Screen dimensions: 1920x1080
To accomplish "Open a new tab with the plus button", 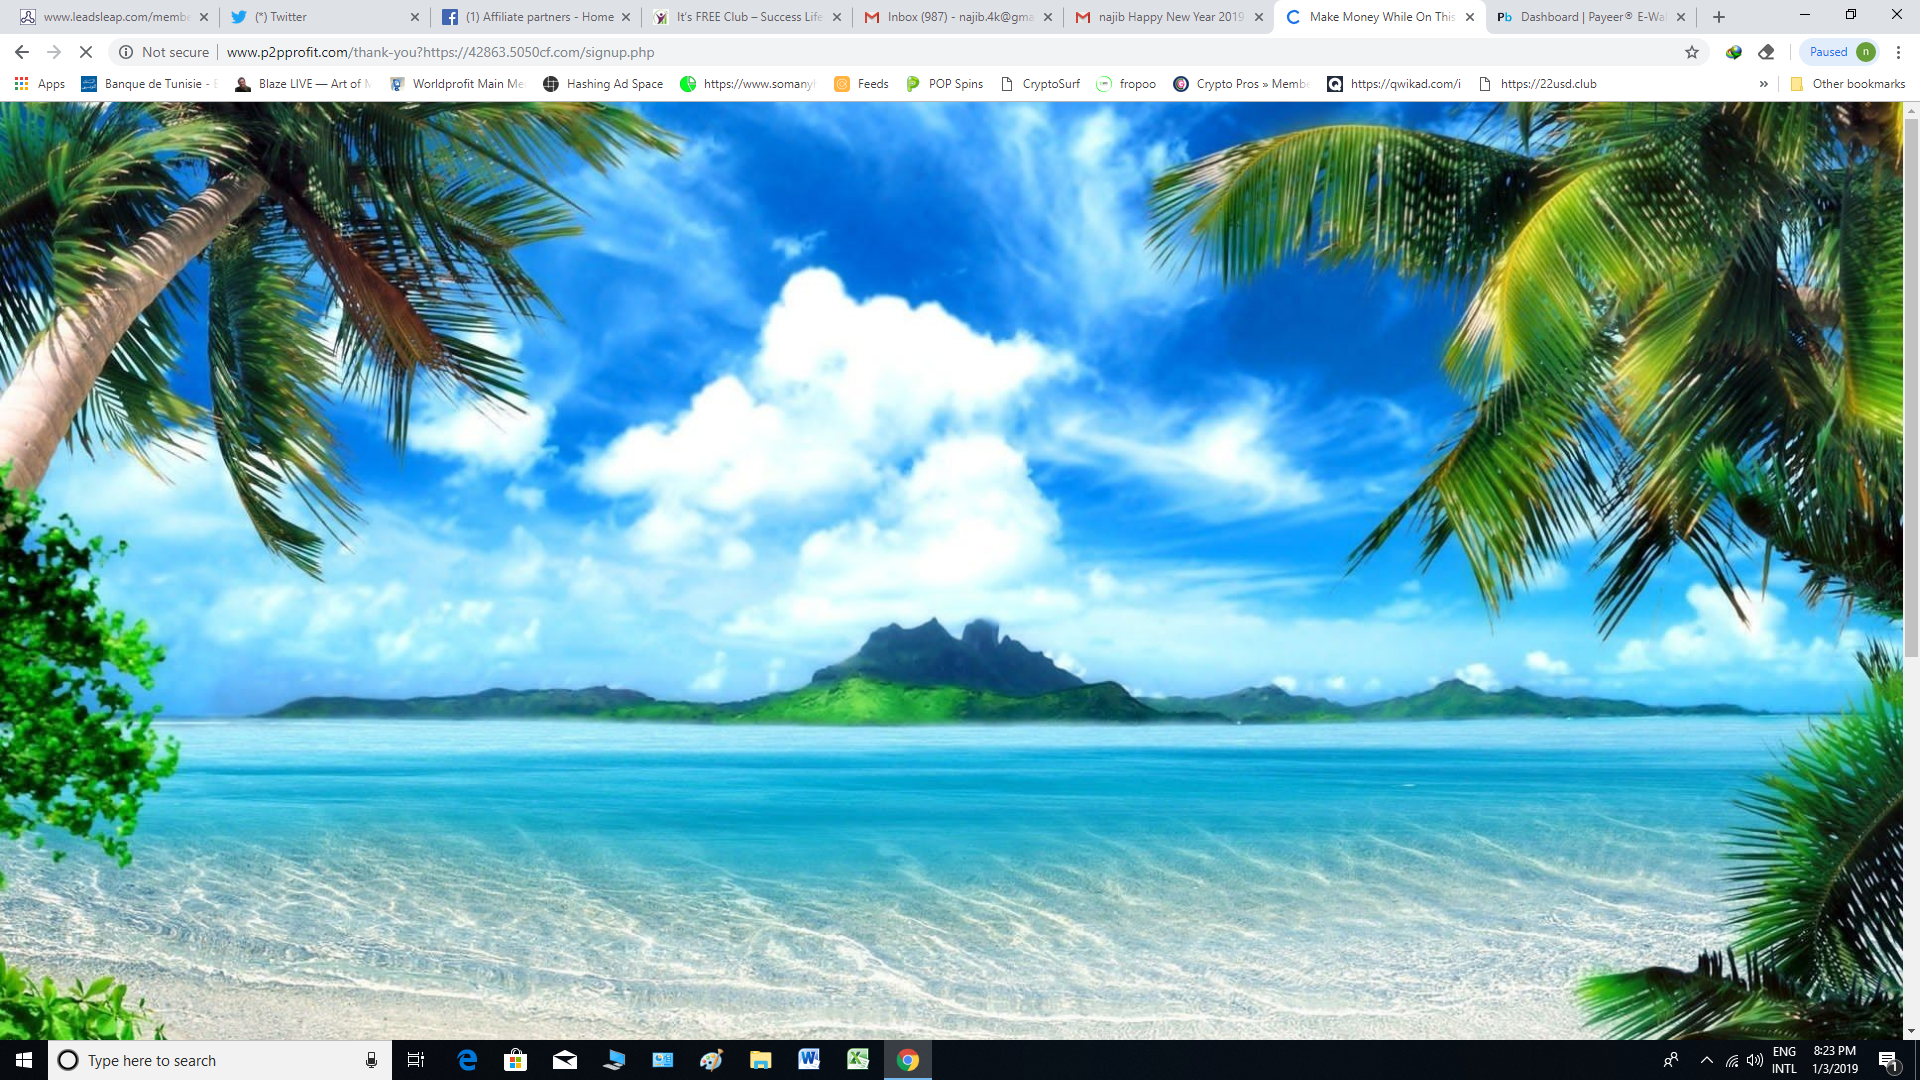I will point(1719,17).
